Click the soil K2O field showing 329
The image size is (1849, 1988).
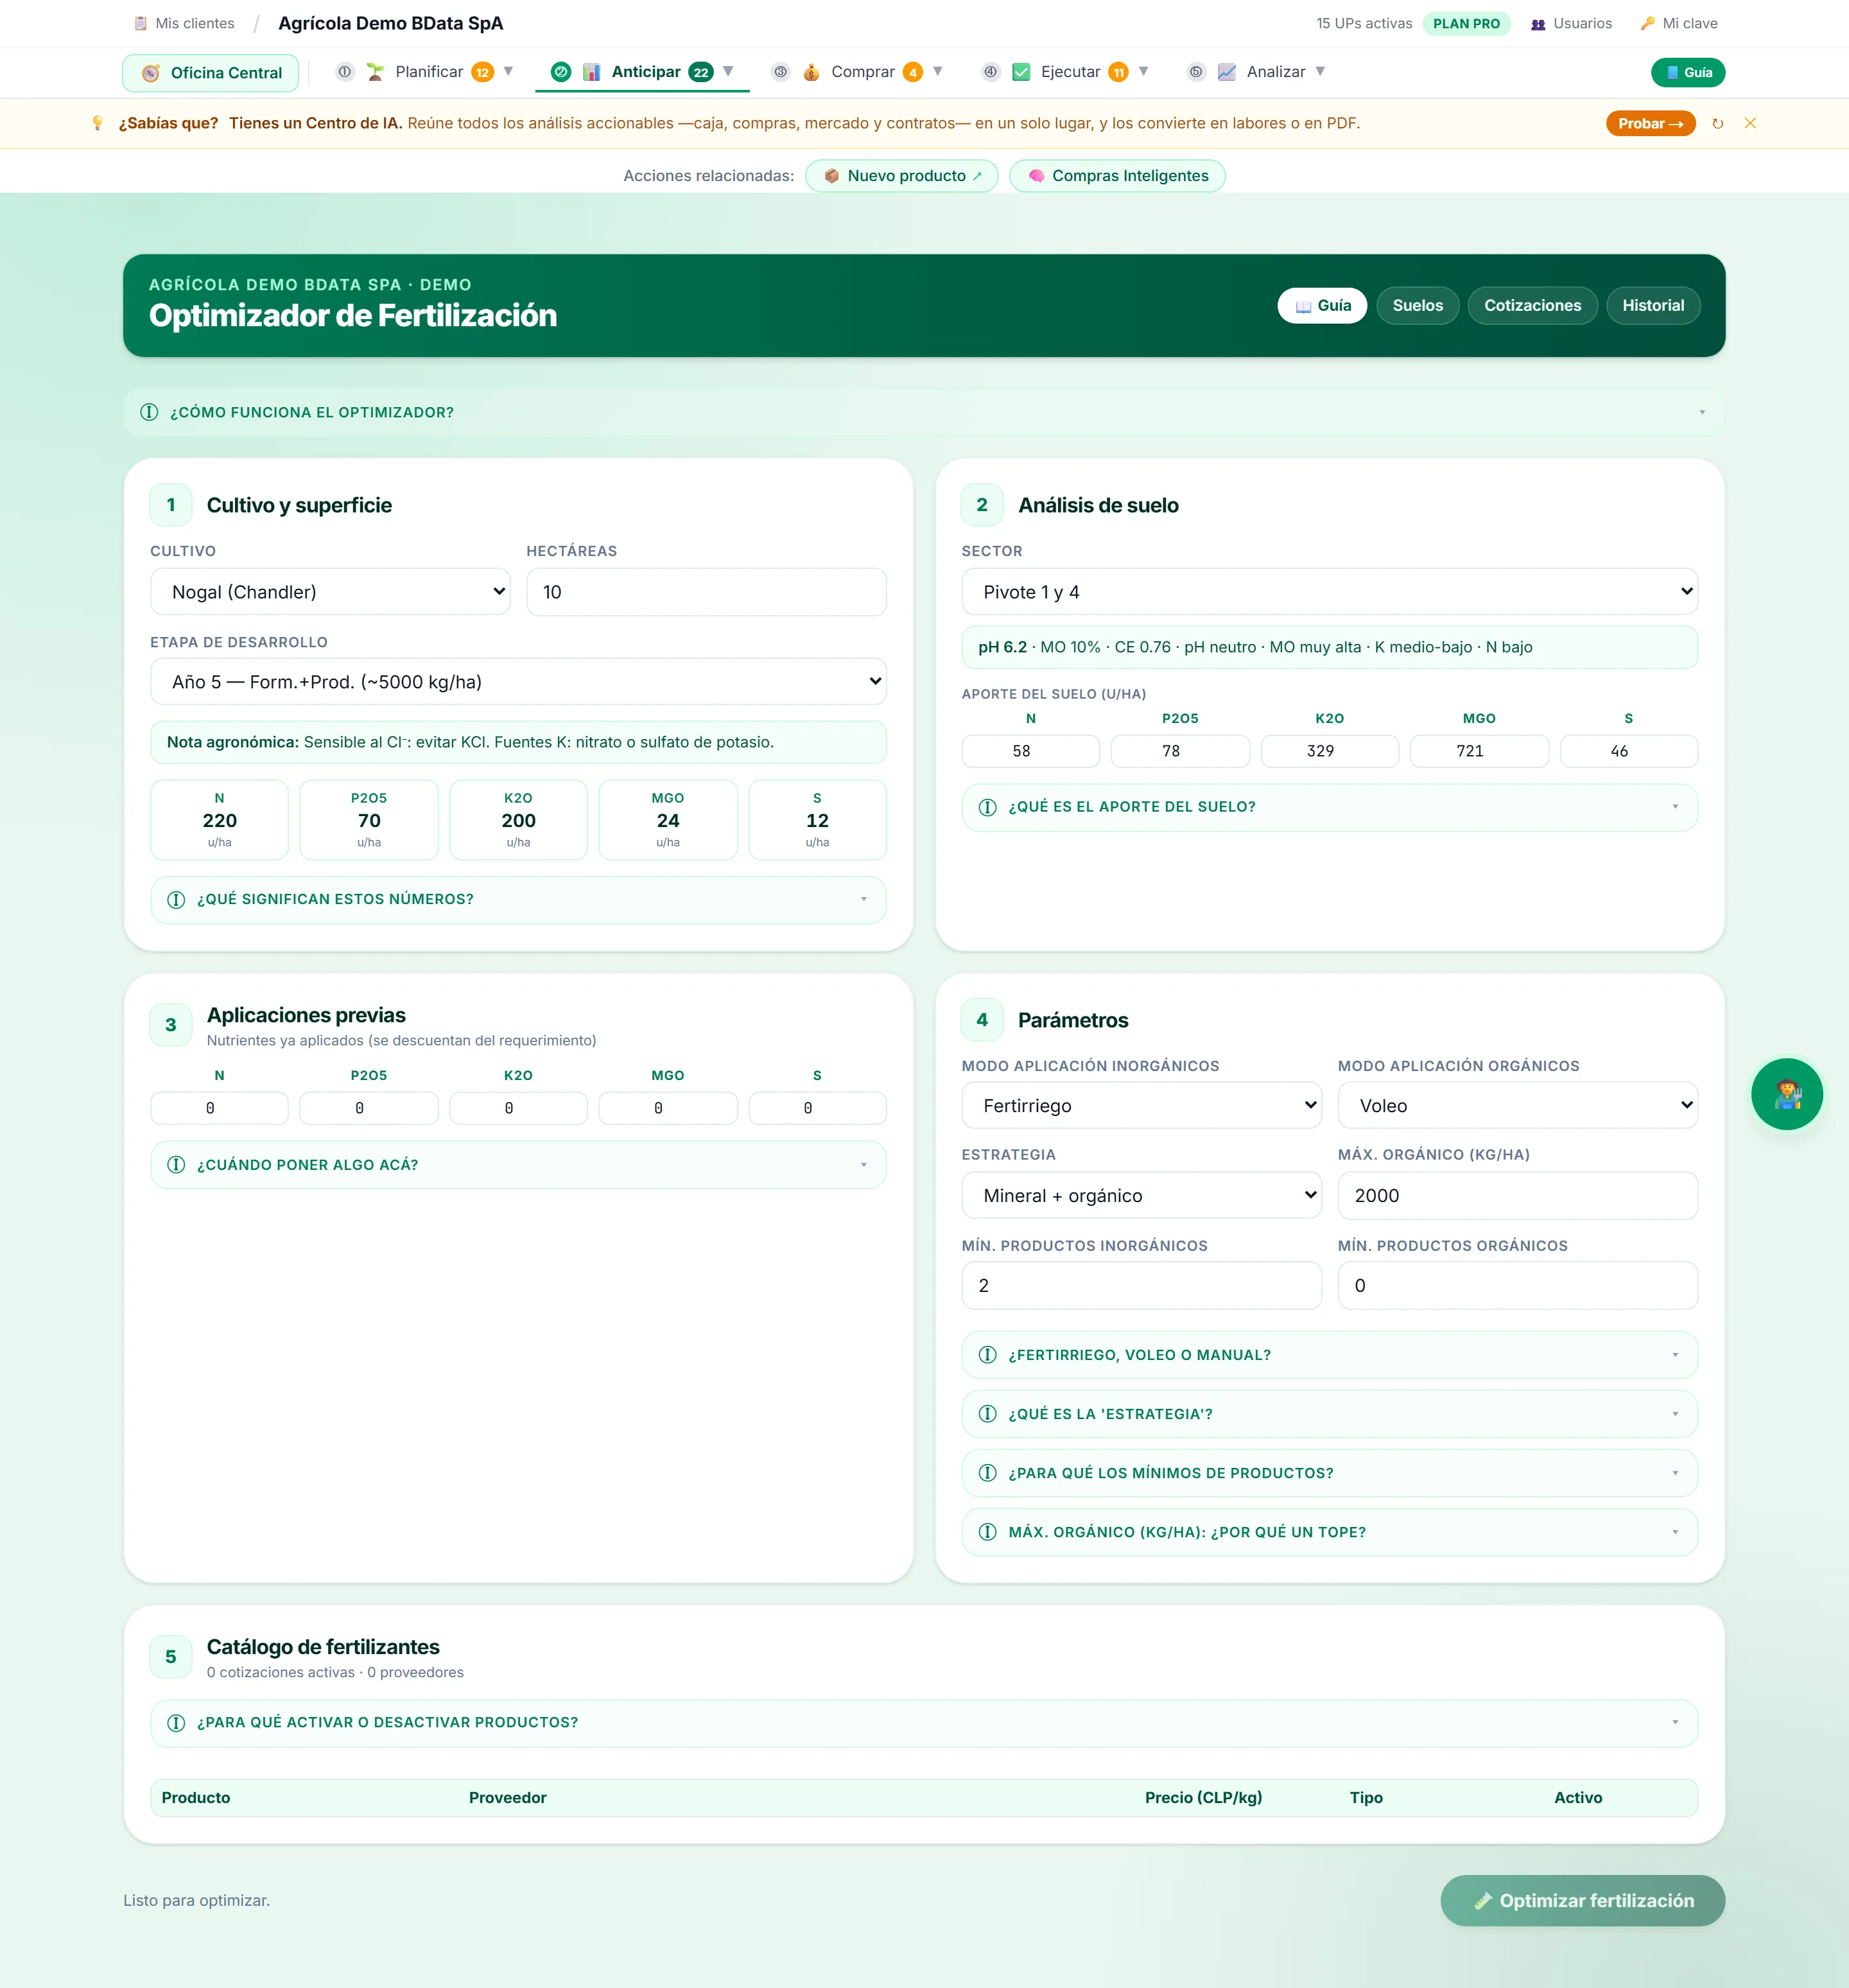[x=1329, y=751]
